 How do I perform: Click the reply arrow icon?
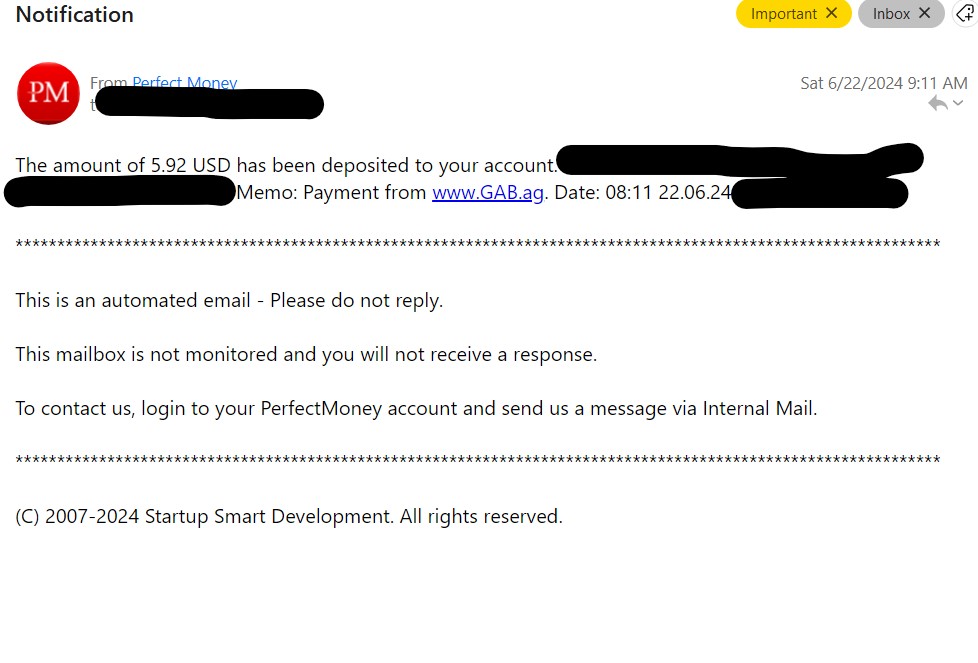click(x=937, y=104)
